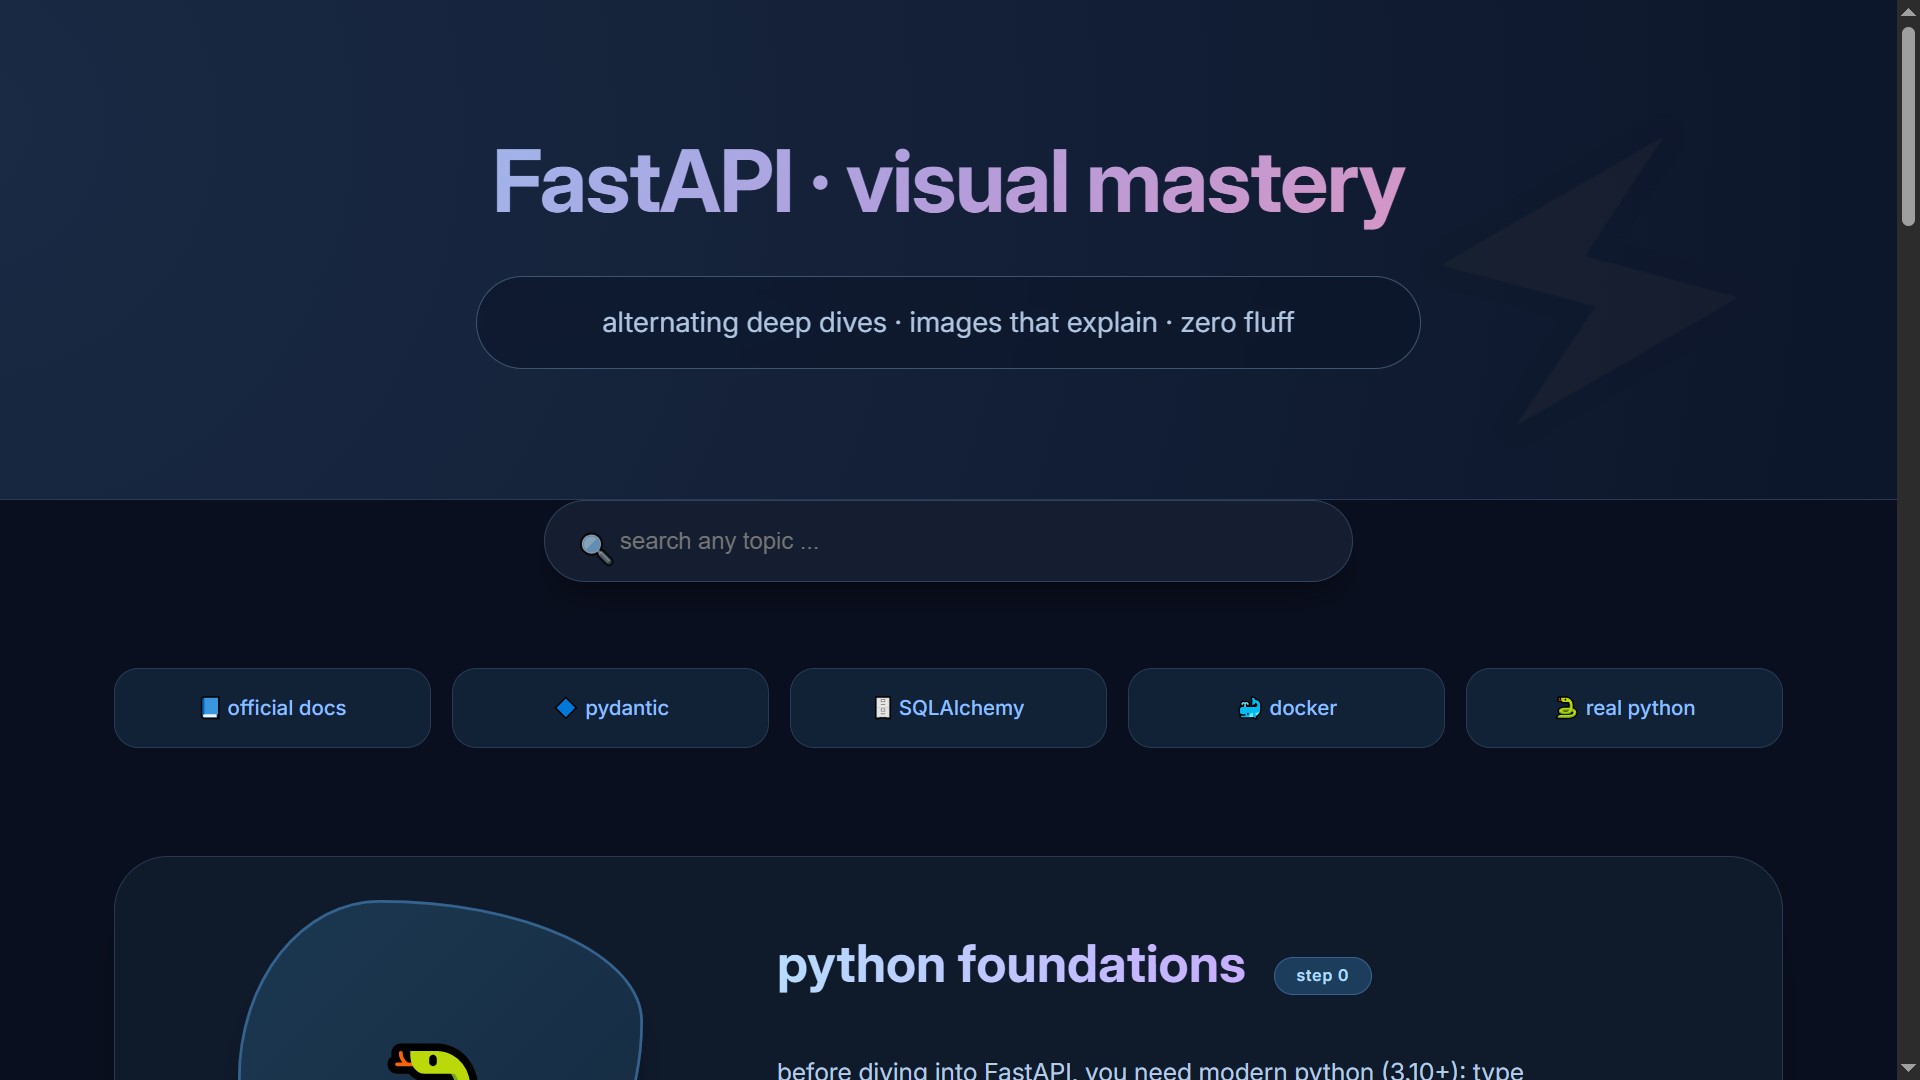This screenshot has height=1080, width=1920.
Task: Click the "python foundations" heading
Action: [x=1011, y=965]
